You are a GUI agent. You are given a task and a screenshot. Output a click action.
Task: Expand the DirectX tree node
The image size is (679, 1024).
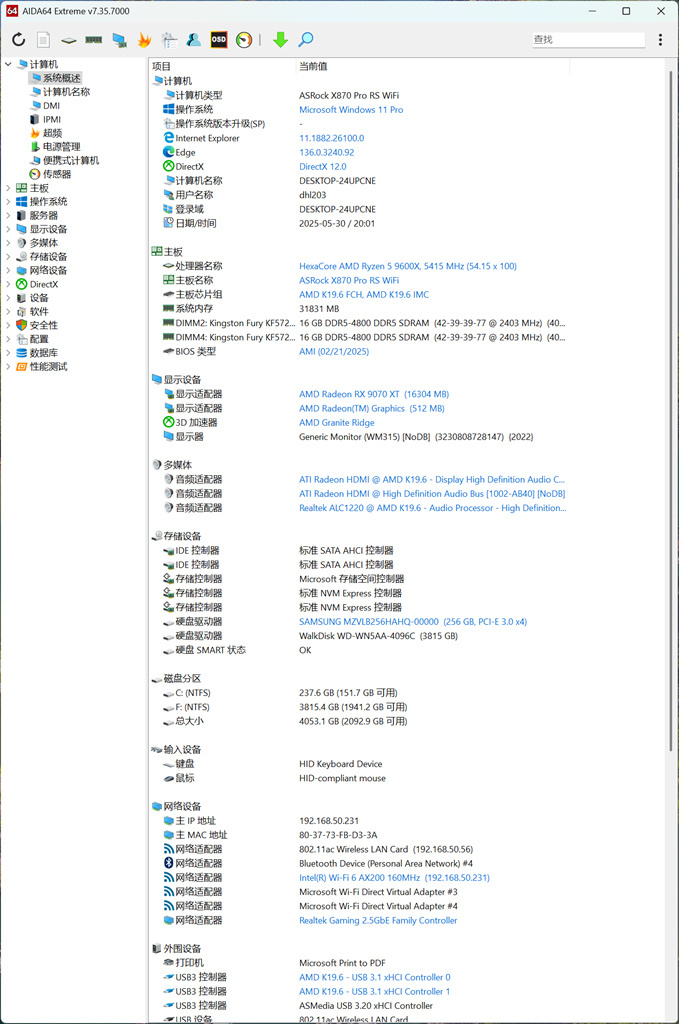coord(8,284)
